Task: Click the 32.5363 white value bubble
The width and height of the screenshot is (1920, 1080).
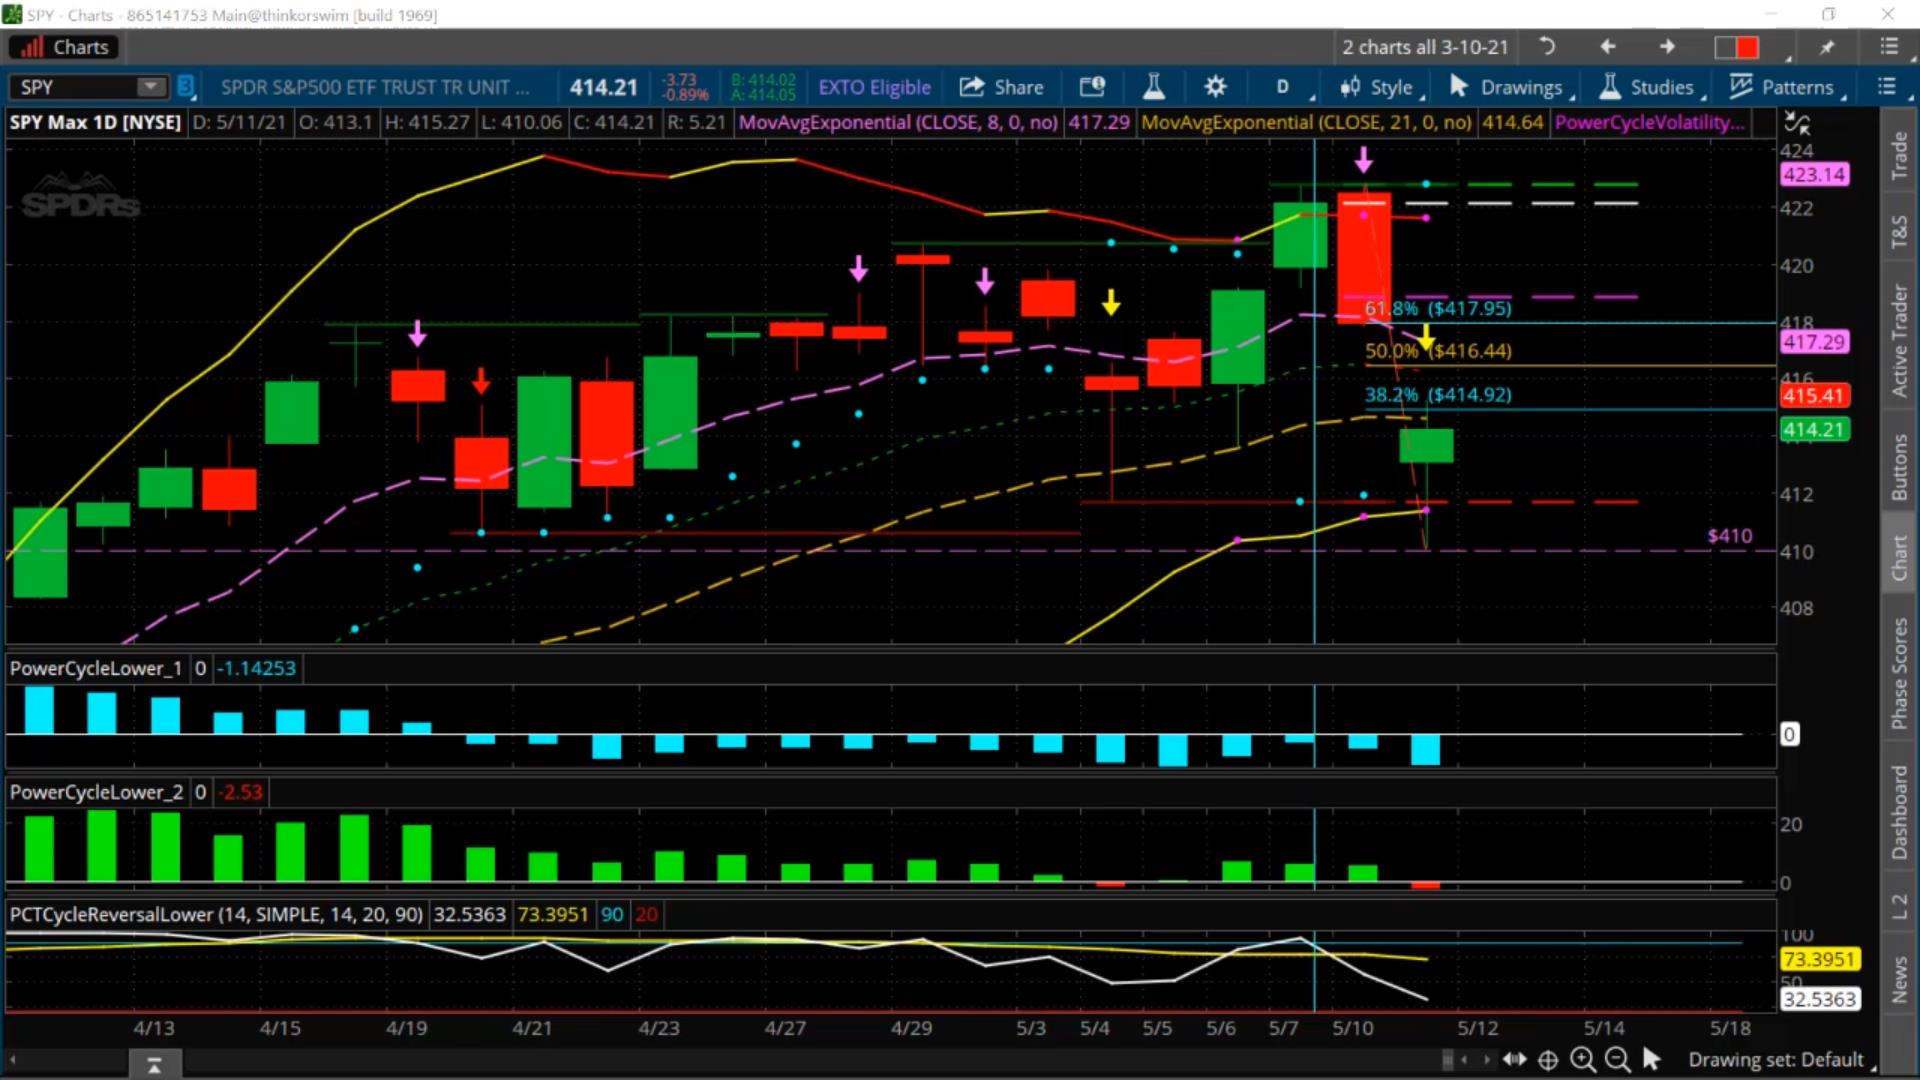Action: pyautogui.click(x=1819, y=999)
